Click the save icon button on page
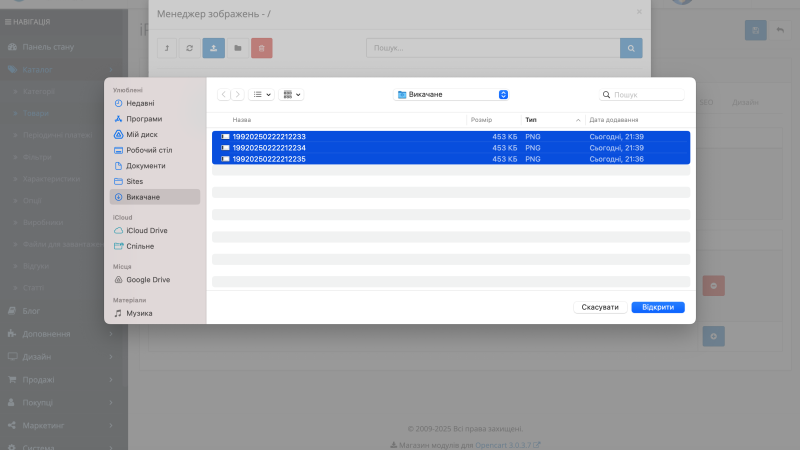Viewport: 800px width, 450px height. coord(756,31)
